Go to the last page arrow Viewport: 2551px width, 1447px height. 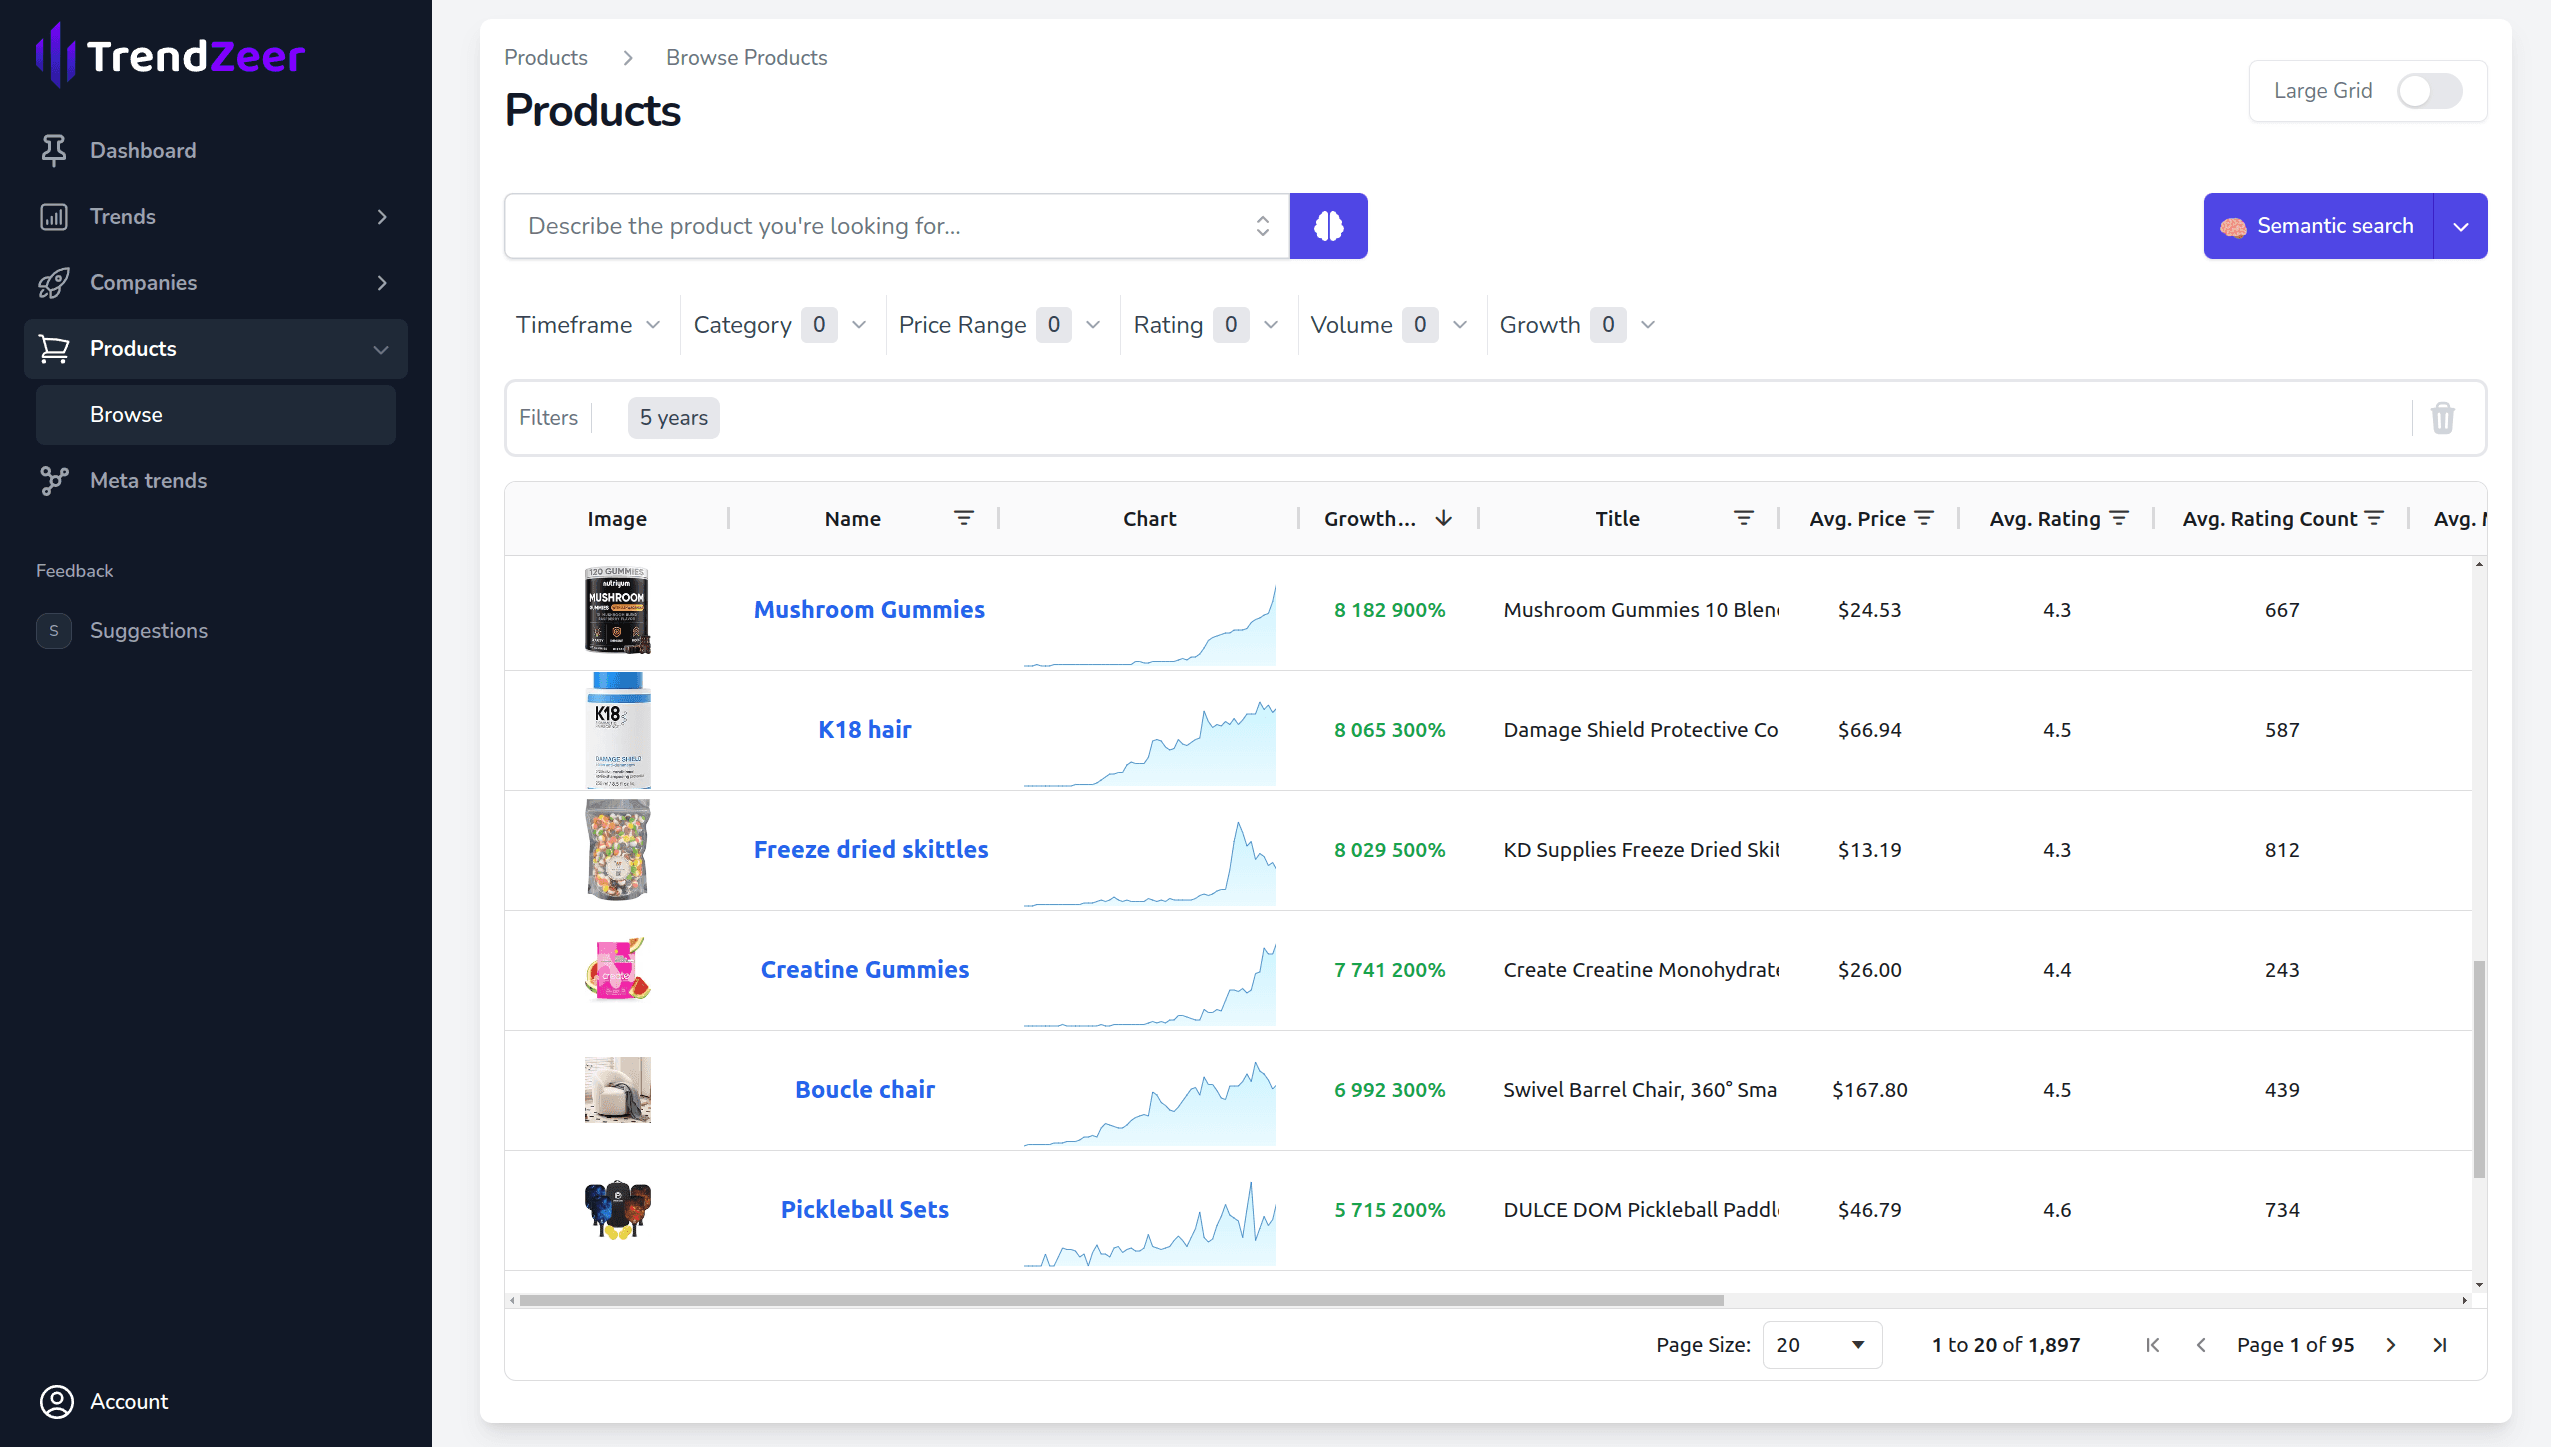(x=2440, y=1345)
